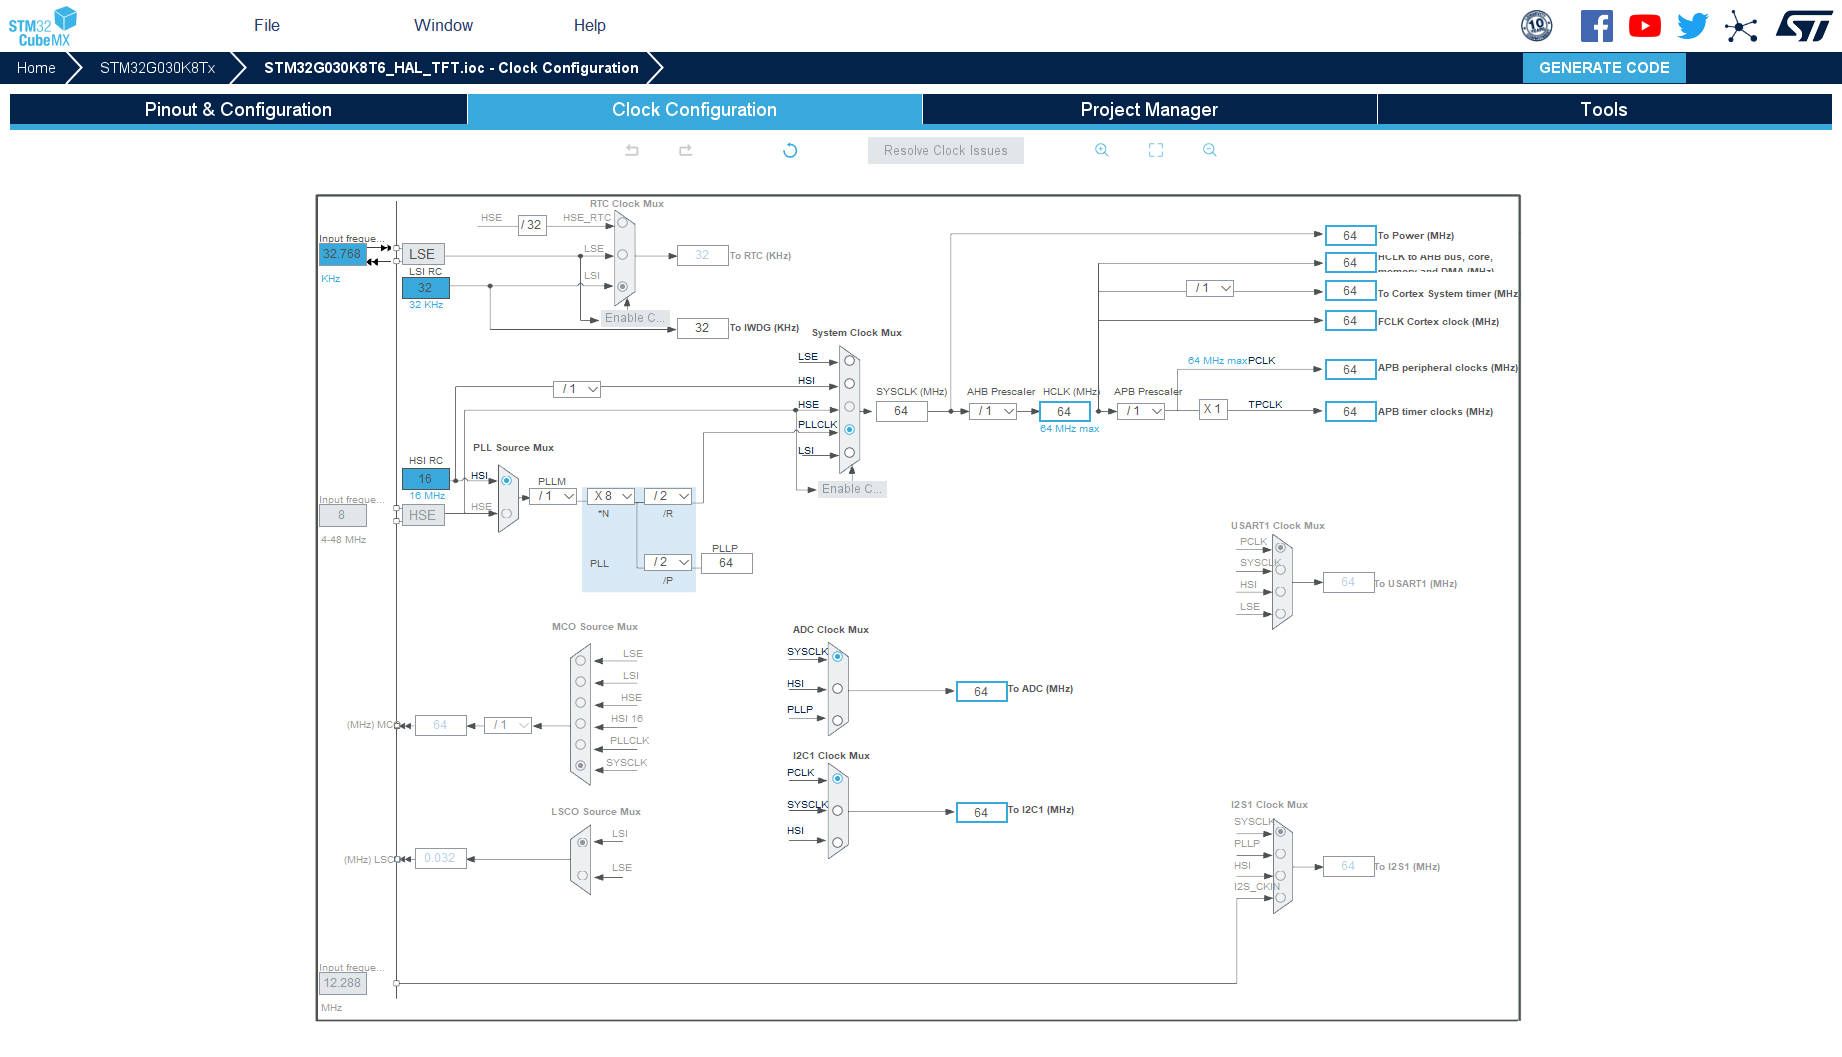Zoom in on the clock diagram

(x=1101, y=150)
